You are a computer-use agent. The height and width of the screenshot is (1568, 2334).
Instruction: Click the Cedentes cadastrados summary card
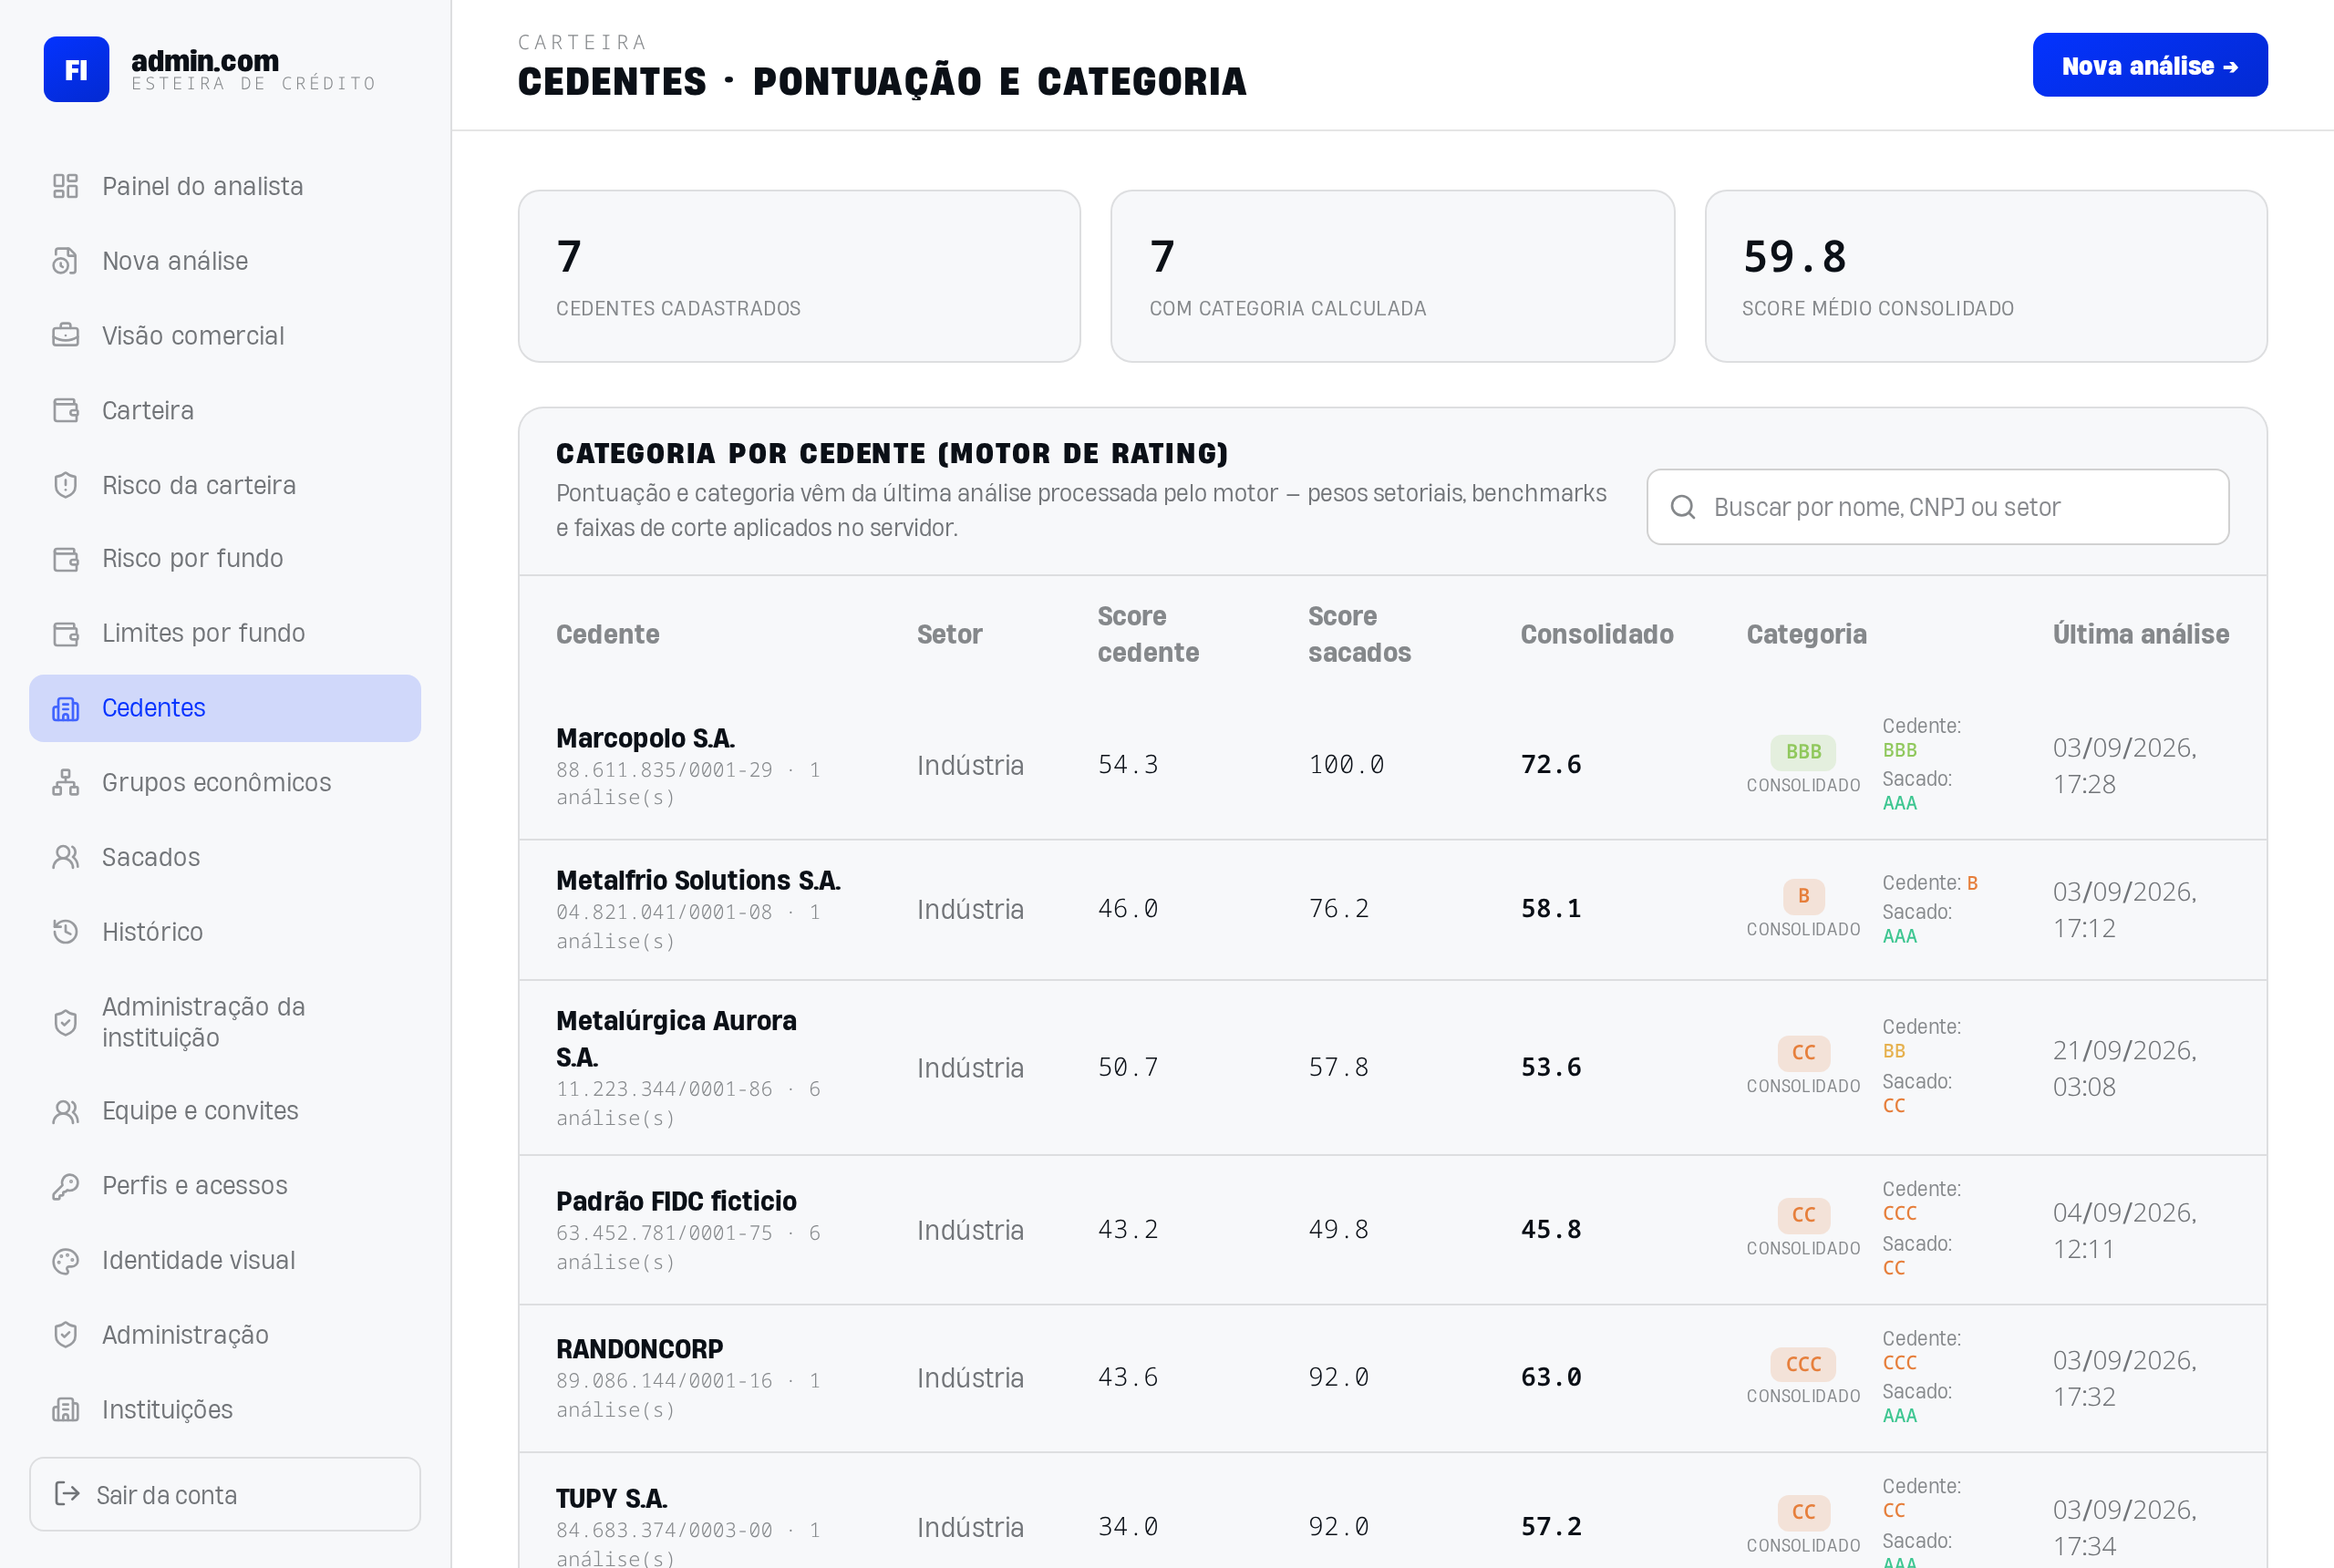(799, 276)
